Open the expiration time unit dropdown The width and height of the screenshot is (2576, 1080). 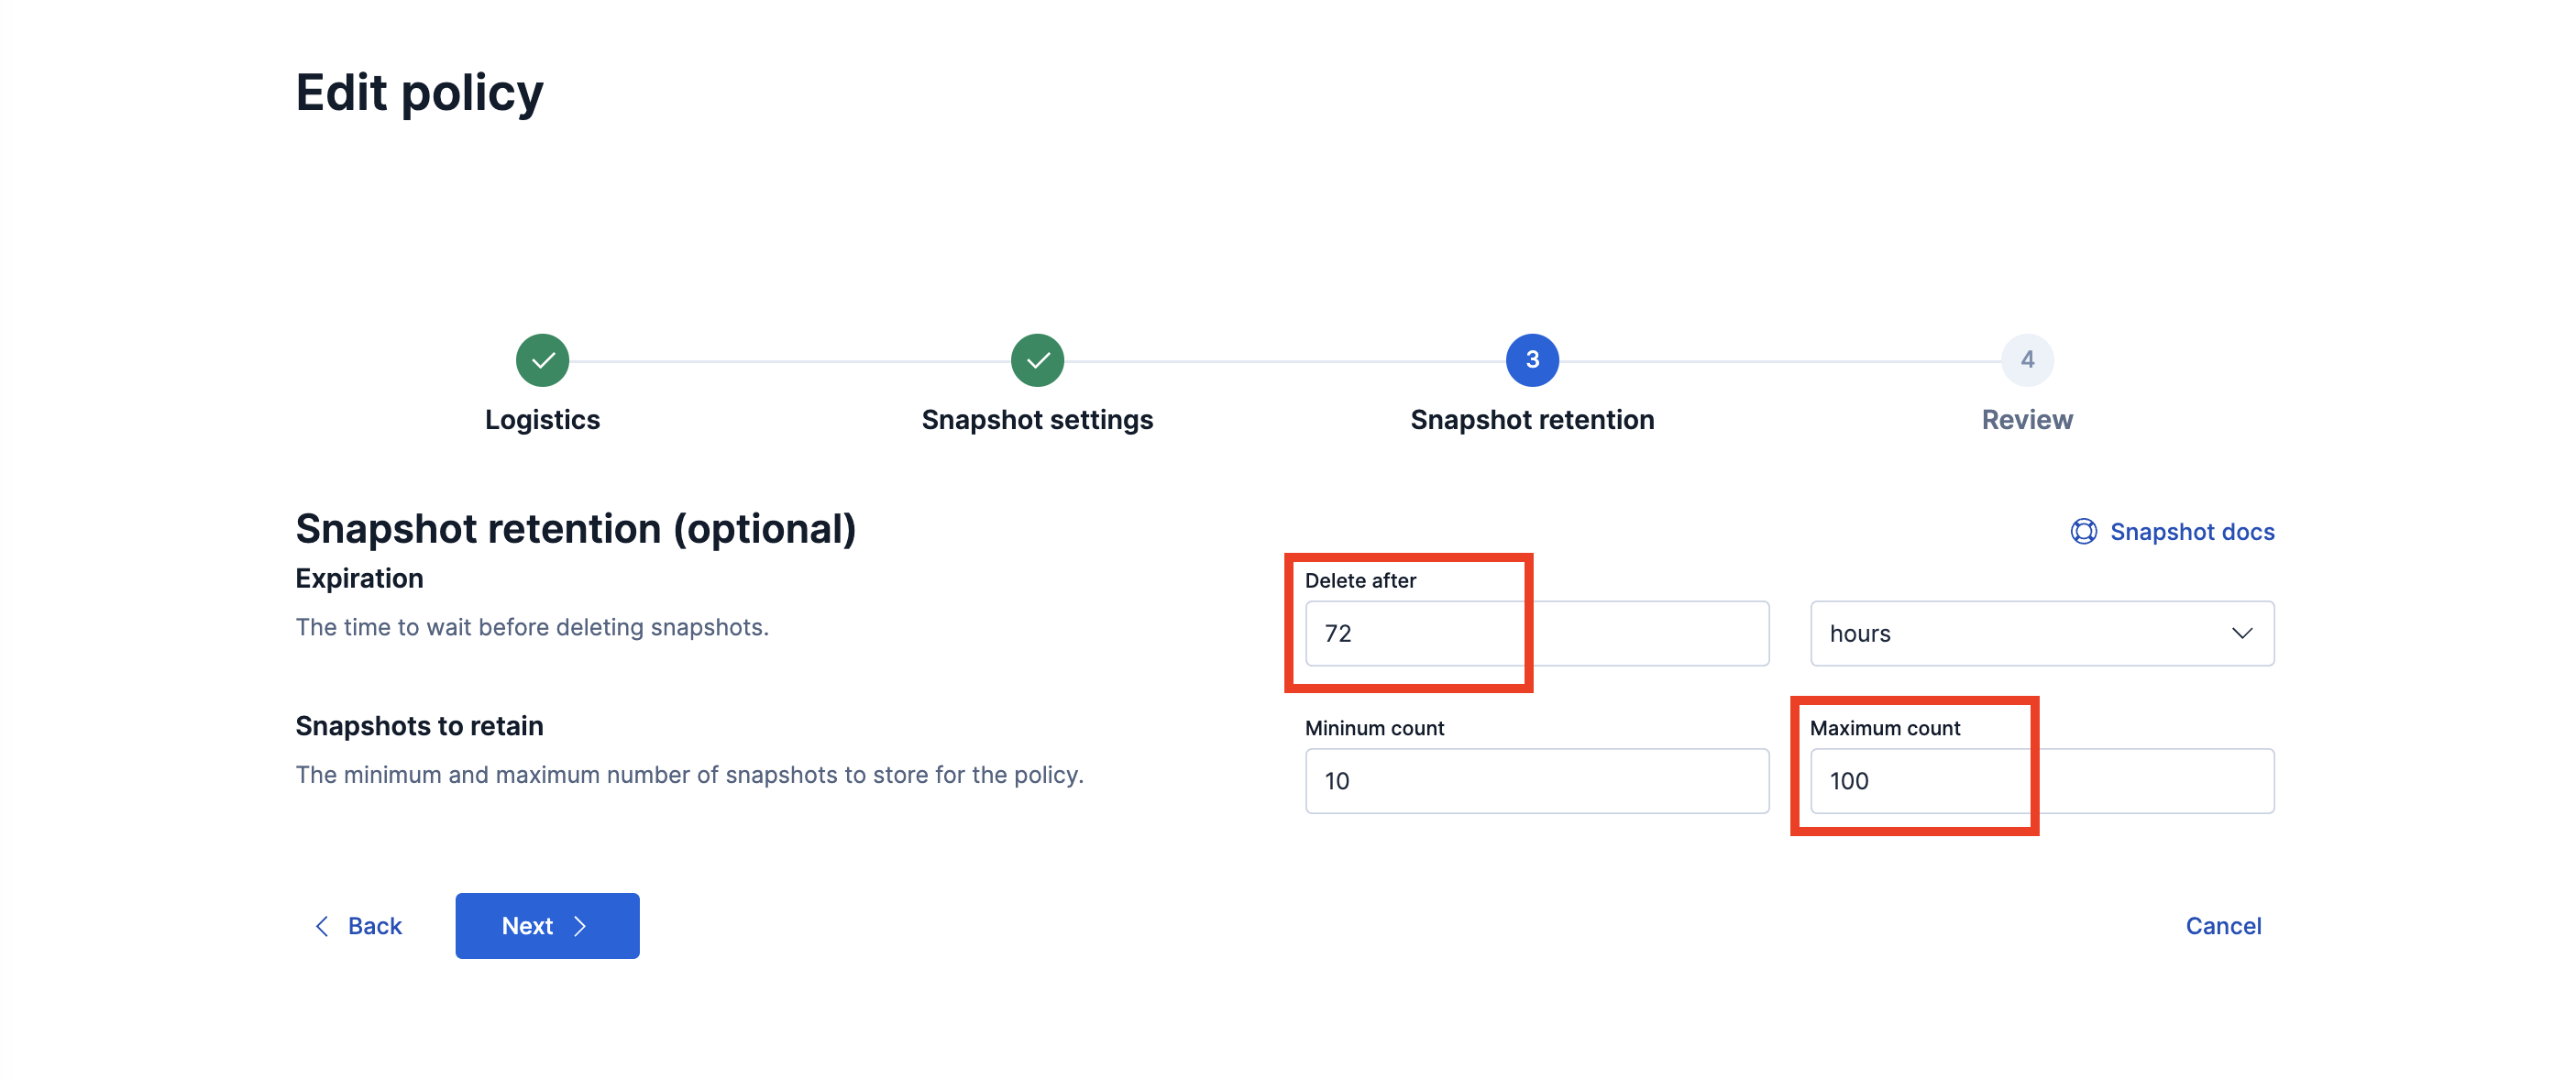click(2040, 633)
